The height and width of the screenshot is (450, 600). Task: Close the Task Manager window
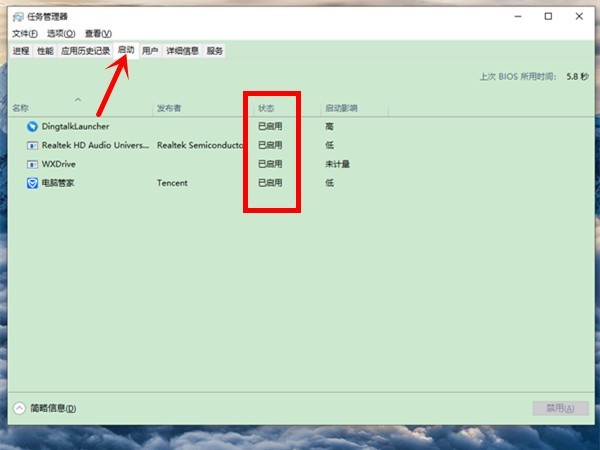[579, 16]
